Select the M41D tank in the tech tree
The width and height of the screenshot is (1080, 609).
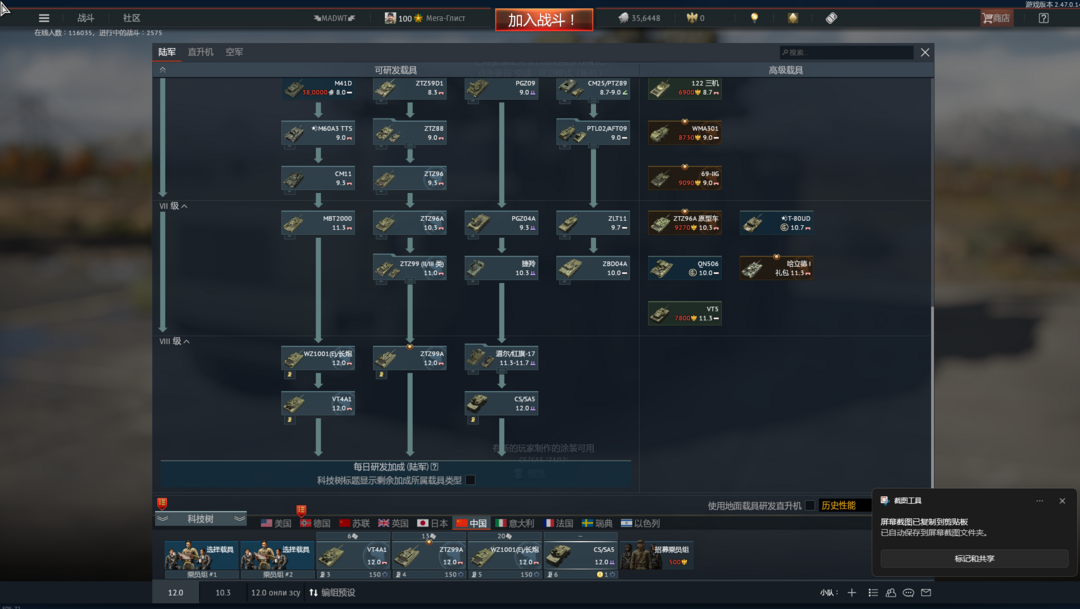click(x=318, y=88)
